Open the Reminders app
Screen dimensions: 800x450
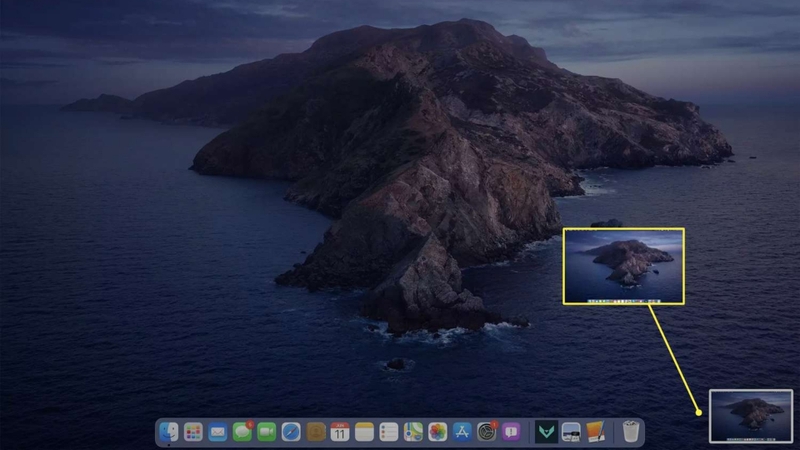pos(389,432)
